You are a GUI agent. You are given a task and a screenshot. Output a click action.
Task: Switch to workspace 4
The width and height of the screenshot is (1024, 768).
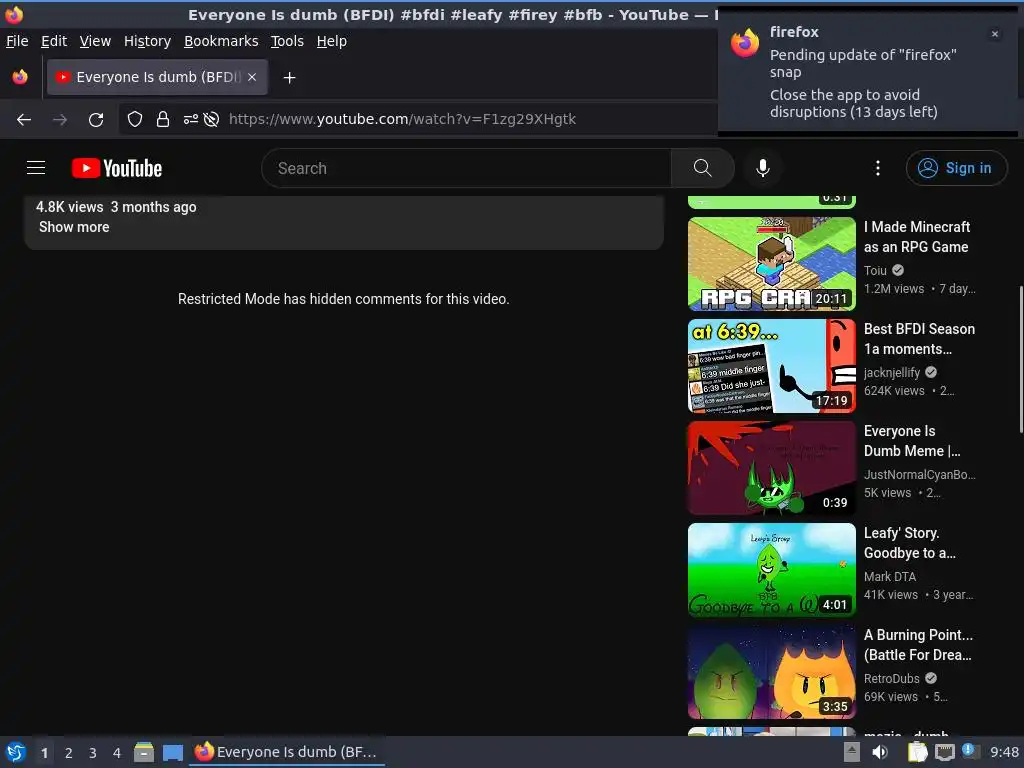click(x=117, y=753)
